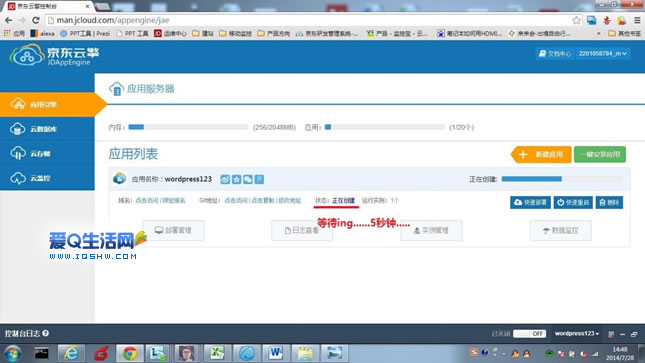645x363 pixels.
Task: Open the 云监控 sidebar section
Action: (x=47, y=178)
